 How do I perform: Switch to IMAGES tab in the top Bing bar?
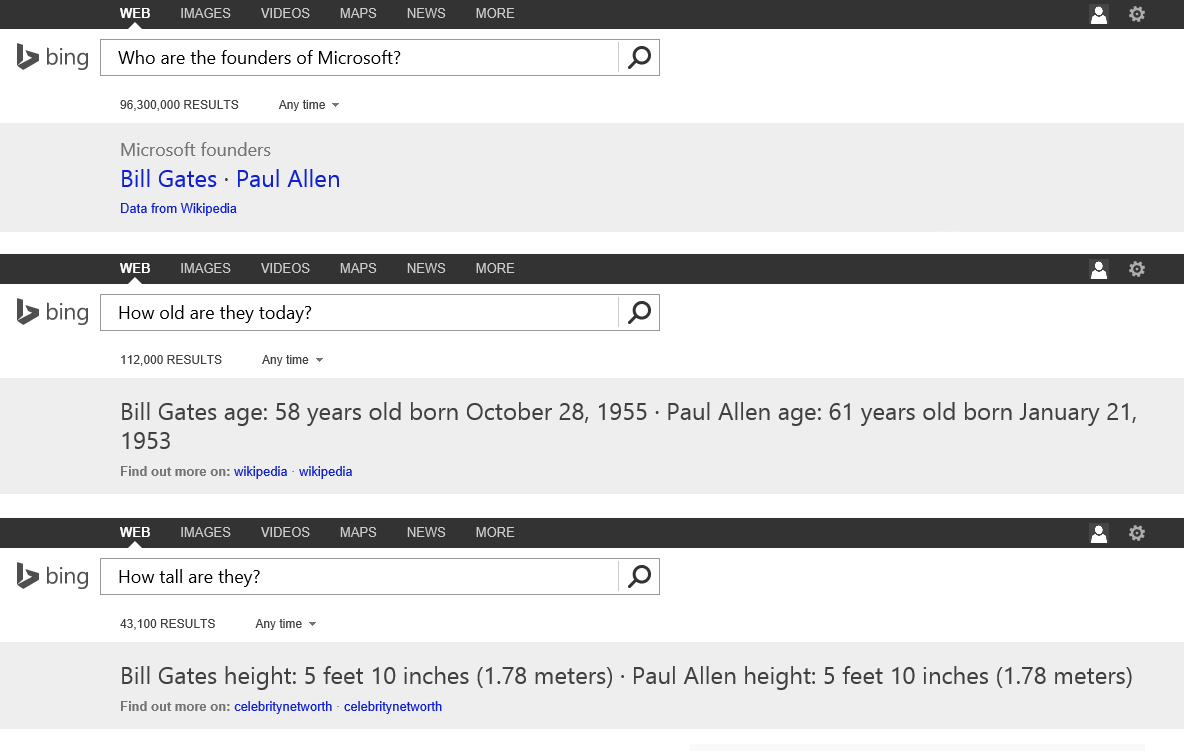coord(205,14)
